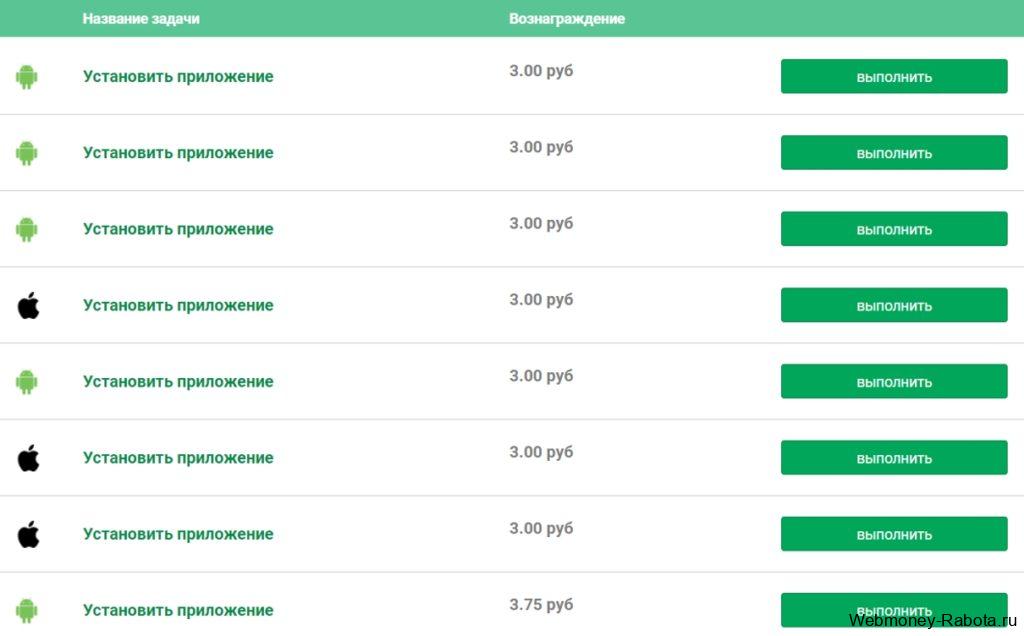1024x636 pixels.
Task: Click 'Выполнить' for the third Apple task
Action: [894, 534]
